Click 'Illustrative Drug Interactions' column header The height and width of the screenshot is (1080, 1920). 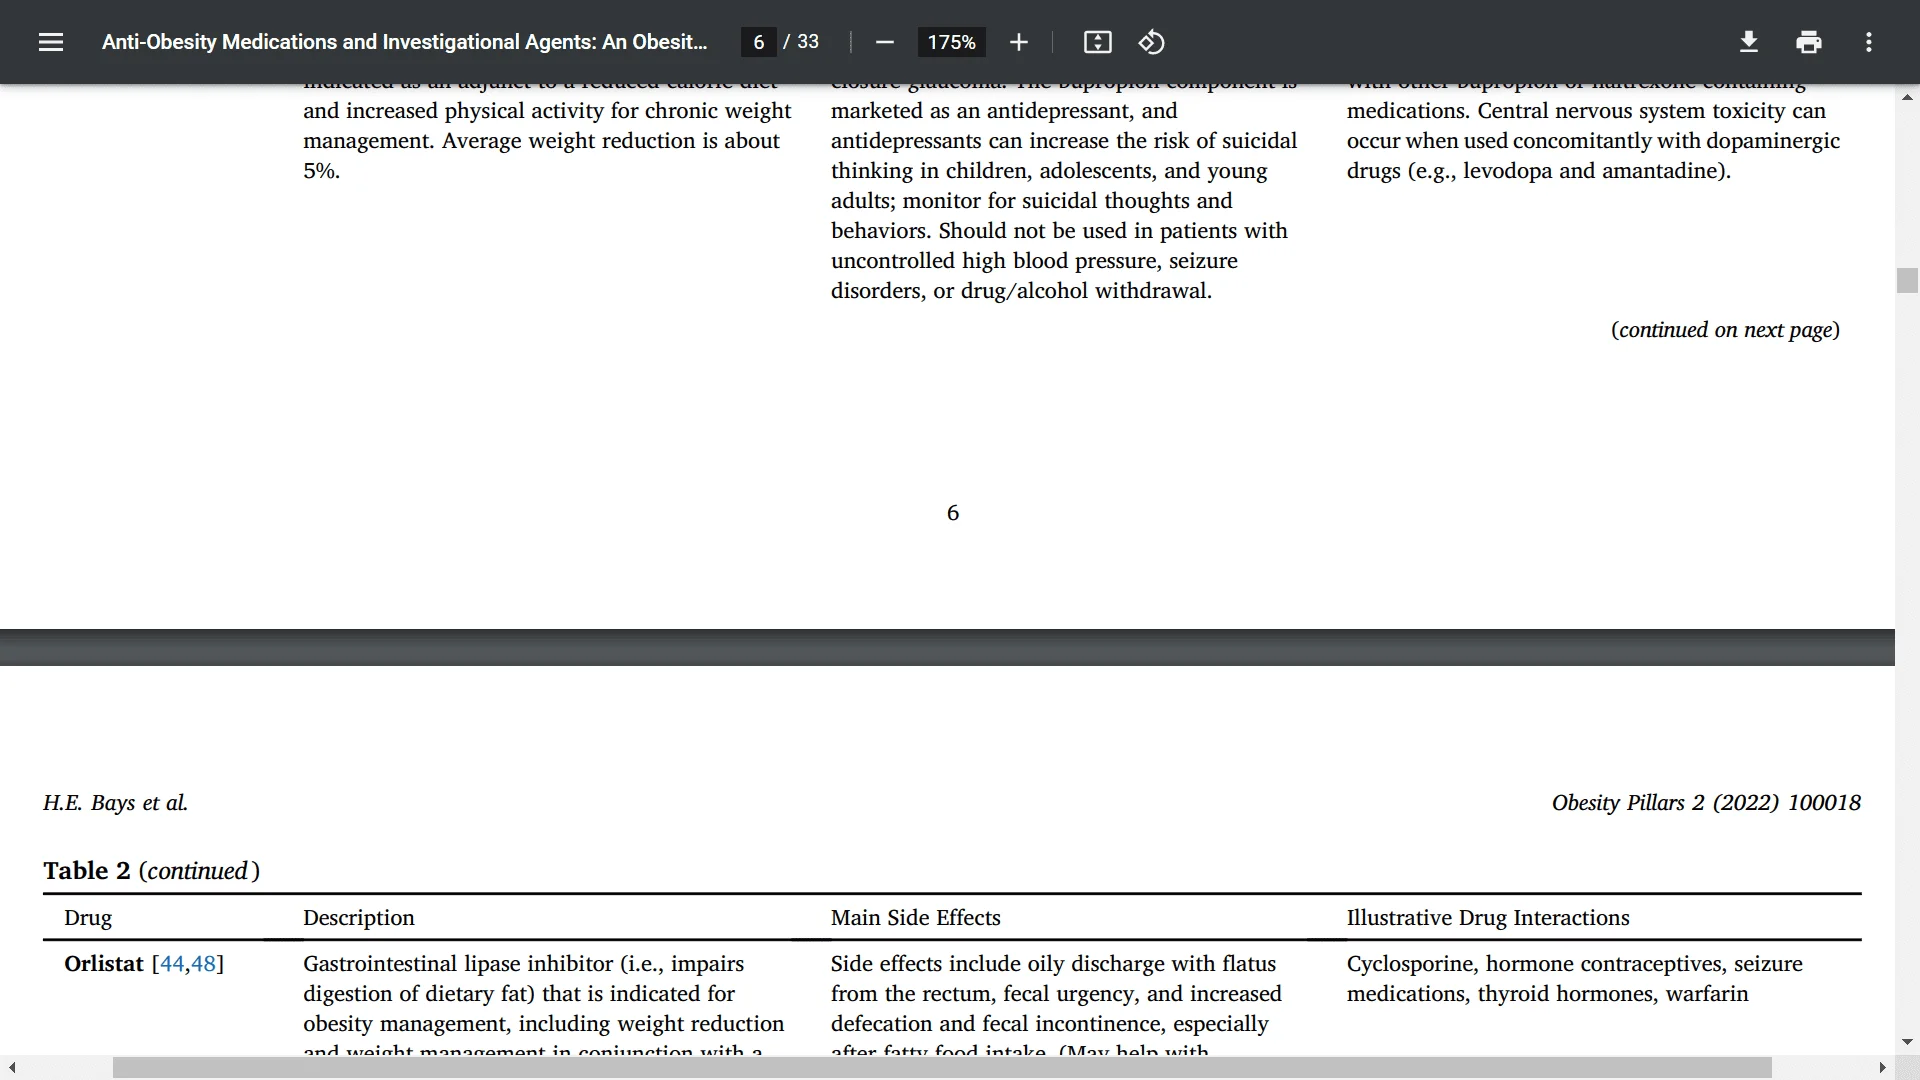(x=1488, y=918)
